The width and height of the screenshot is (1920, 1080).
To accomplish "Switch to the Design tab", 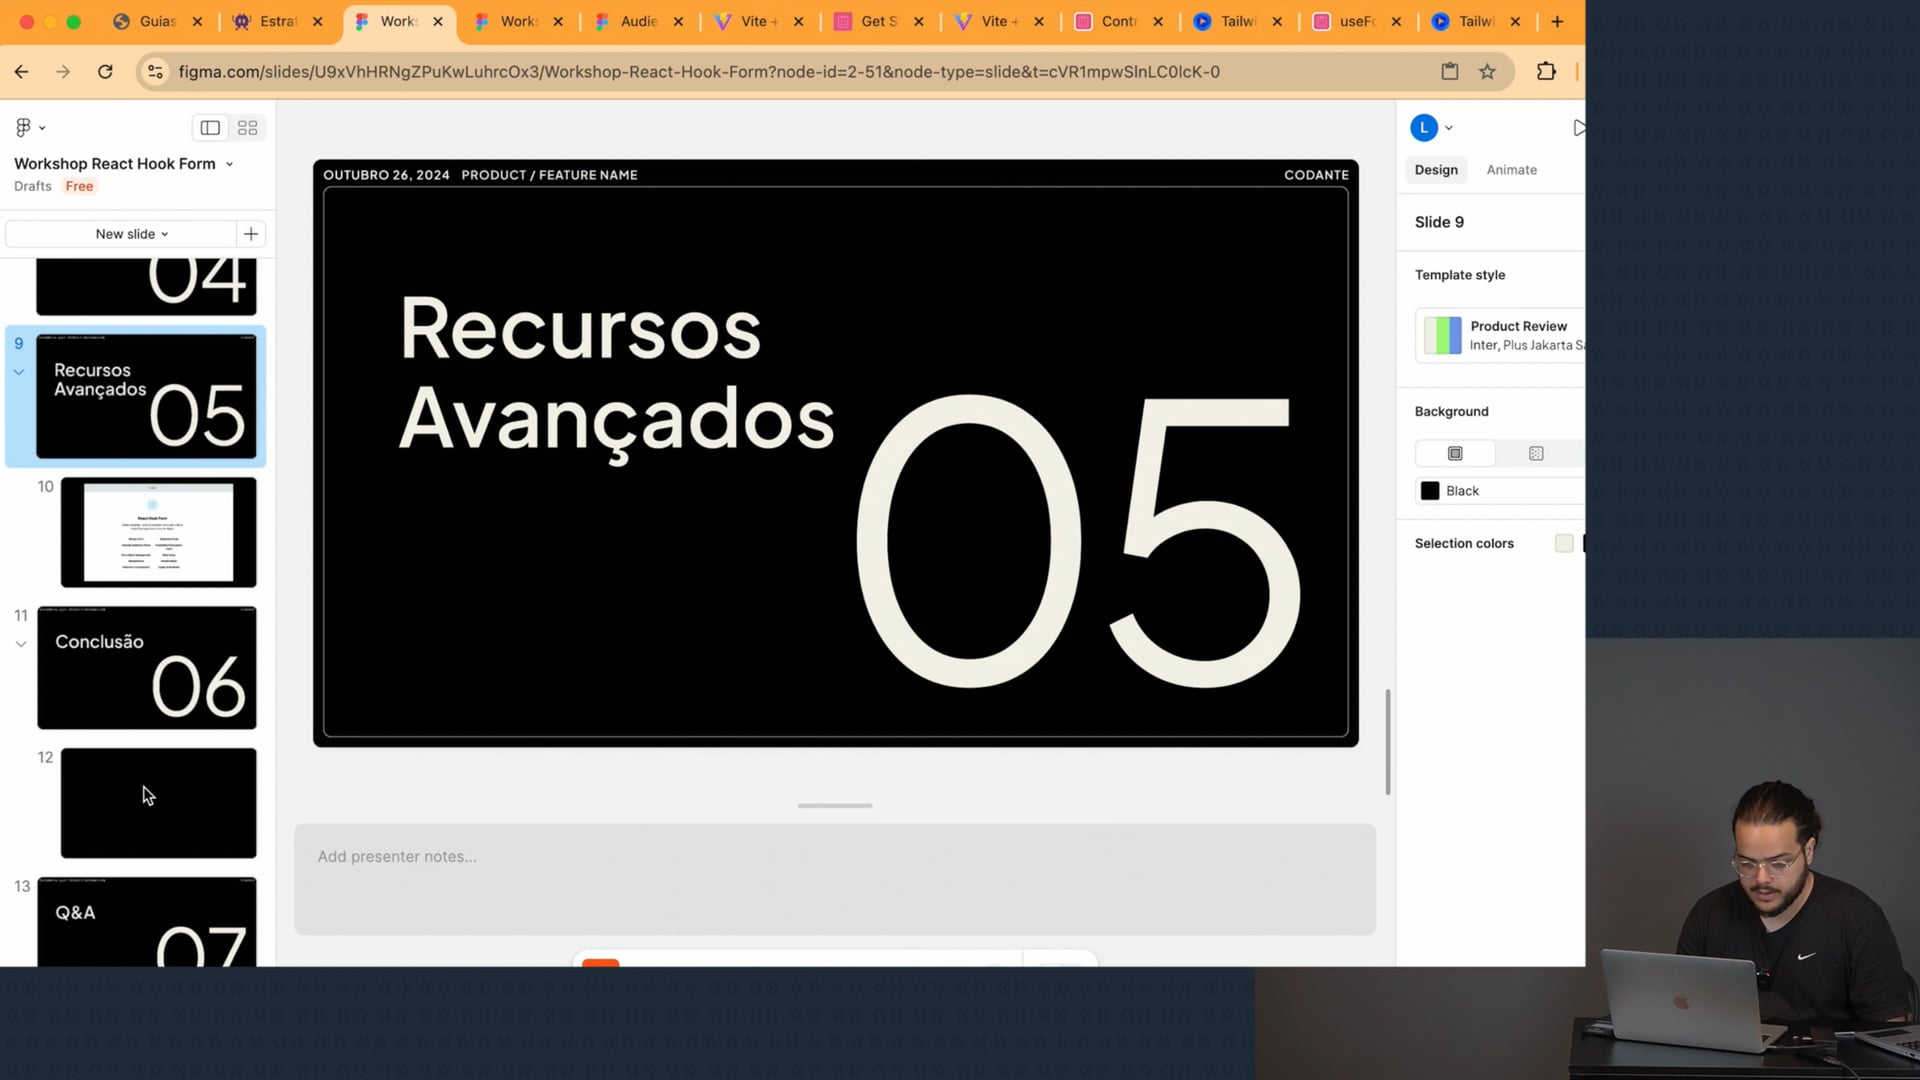I will coord(1436,170).
